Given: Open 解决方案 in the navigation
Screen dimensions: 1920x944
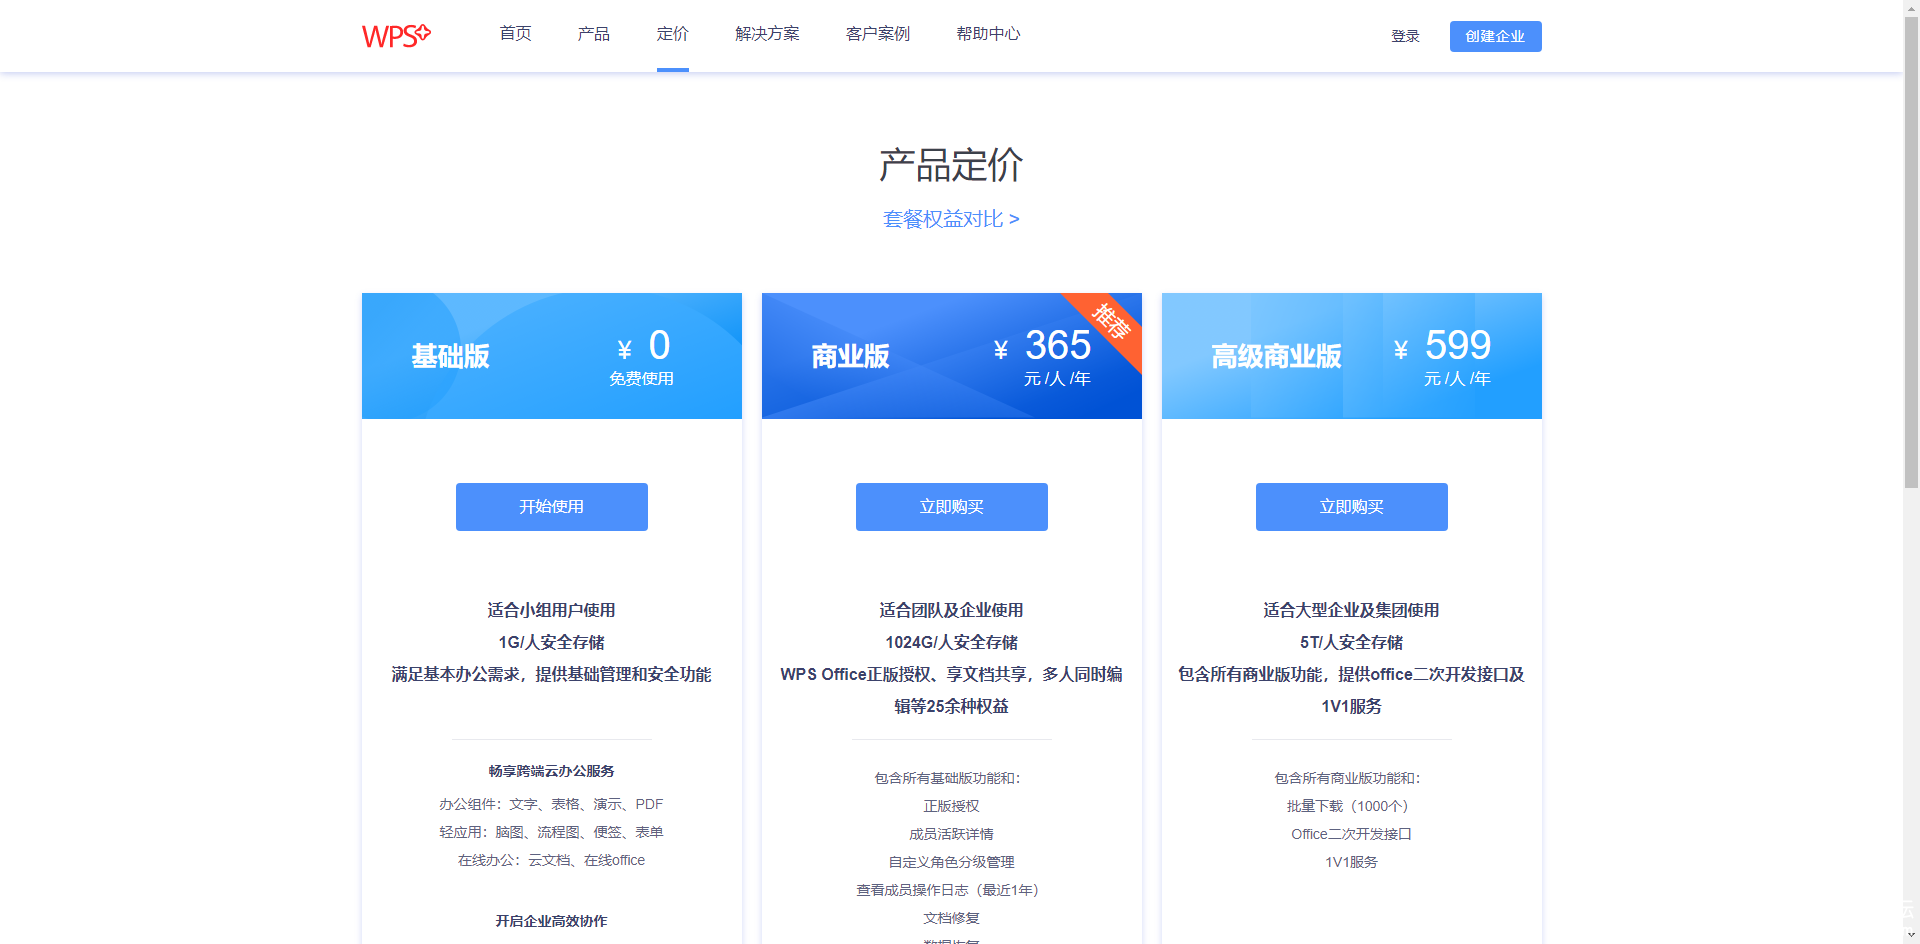Looking at the screenshot, I should (767, 34).
